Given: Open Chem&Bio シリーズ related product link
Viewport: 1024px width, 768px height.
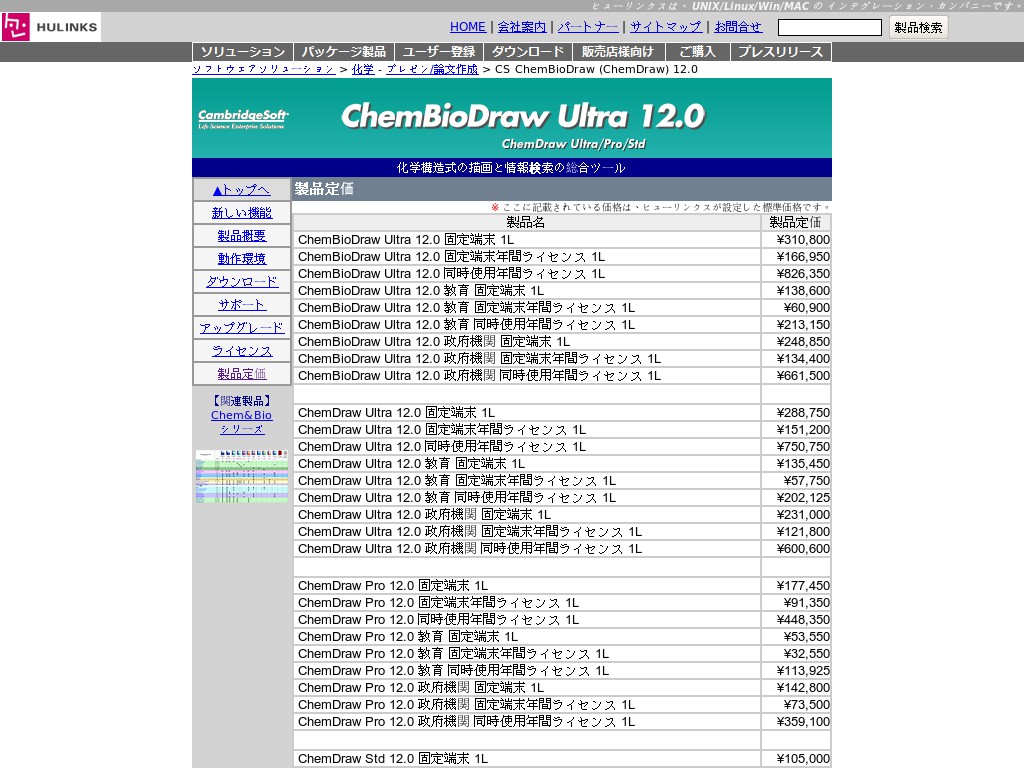Looking at the screenshot, I should coord(242,422).
